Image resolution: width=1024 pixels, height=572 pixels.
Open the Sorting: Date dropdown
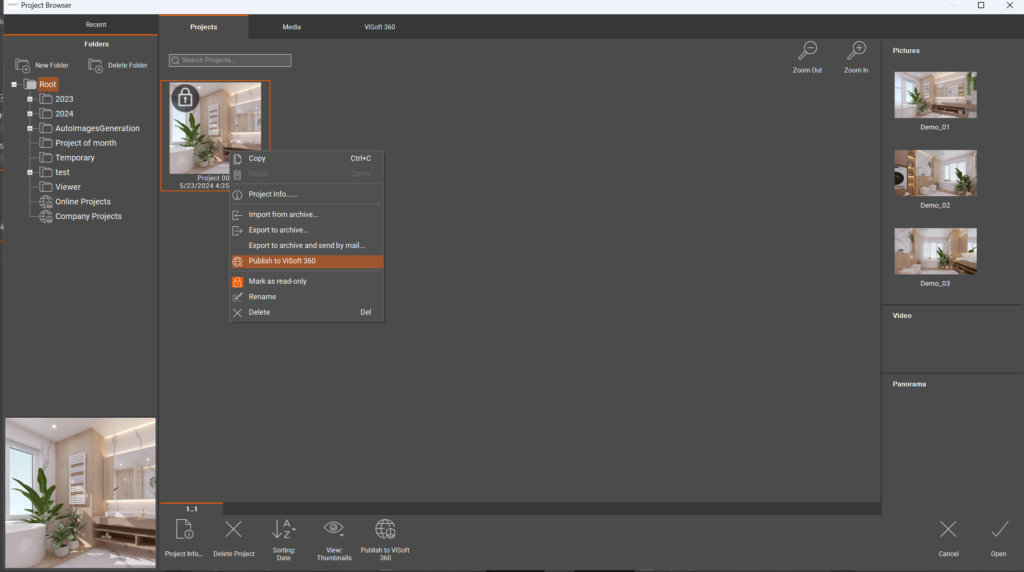[283, 529]
